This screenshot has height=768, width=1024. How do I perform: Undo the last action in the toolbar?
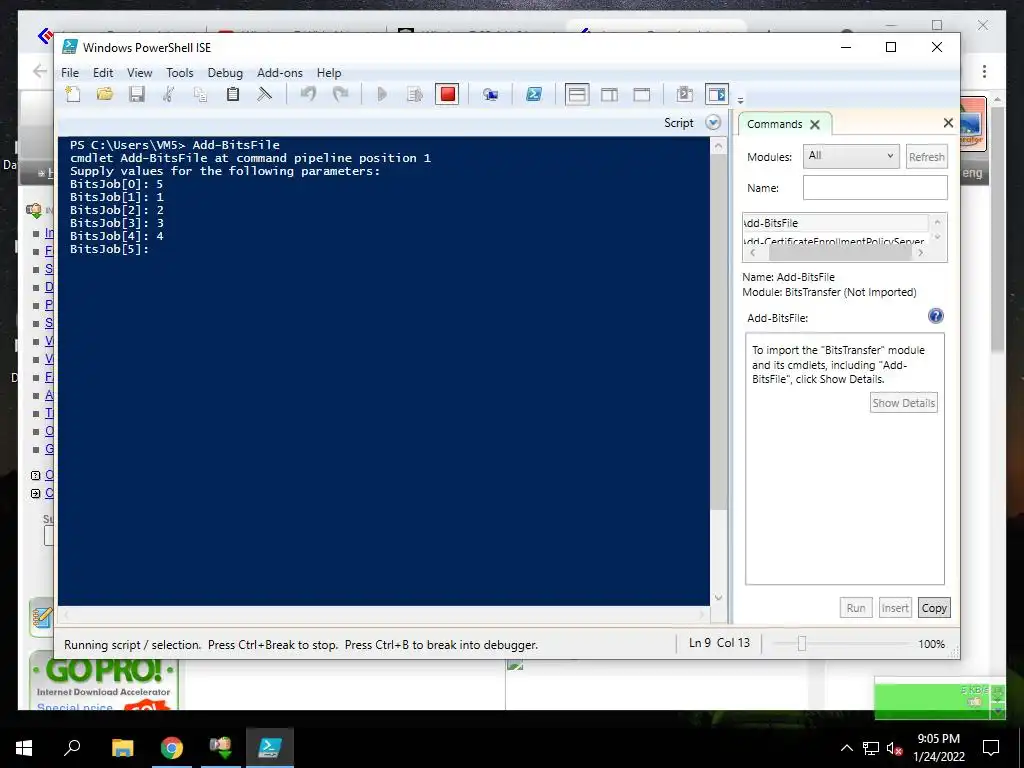point(308,95)
